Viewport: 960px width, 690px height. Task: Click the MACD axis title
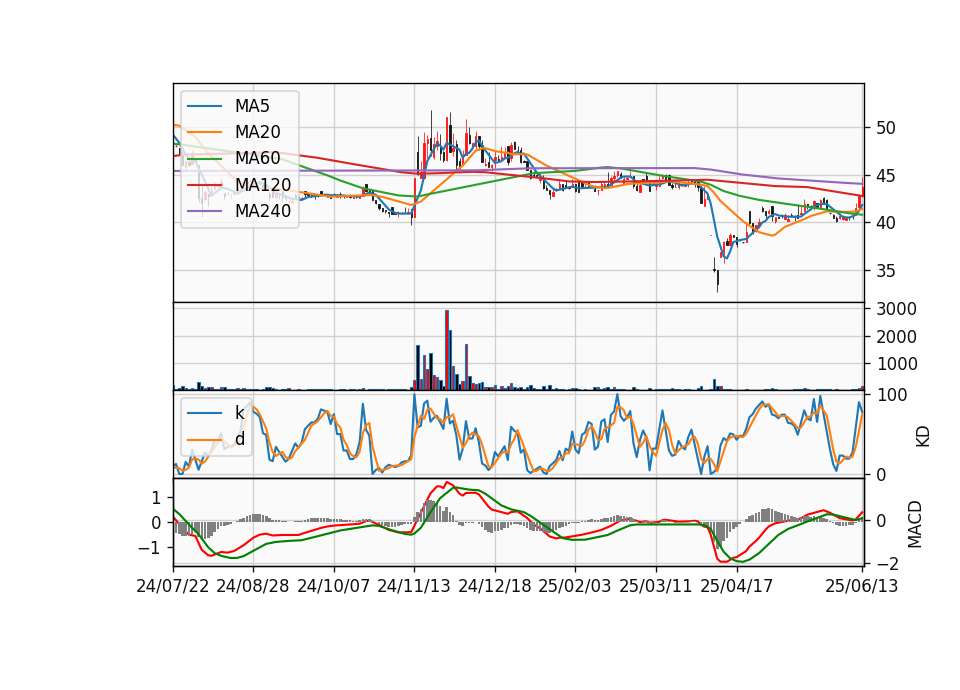click(915, 524)
